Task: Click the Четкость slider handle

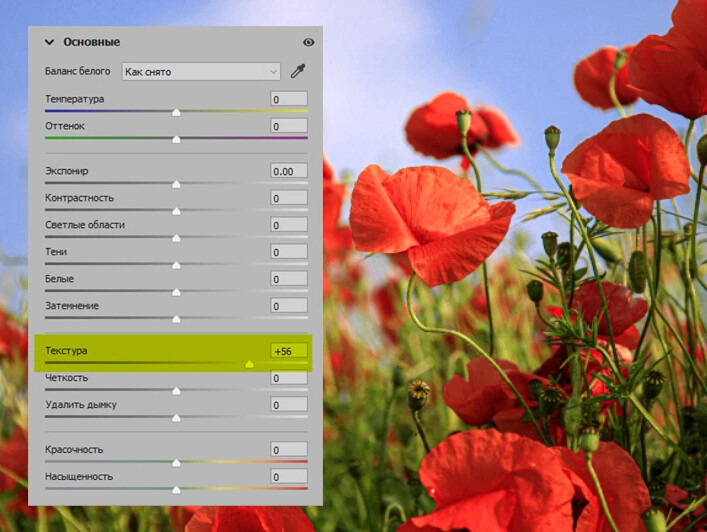Action: (x=176, y=391)
